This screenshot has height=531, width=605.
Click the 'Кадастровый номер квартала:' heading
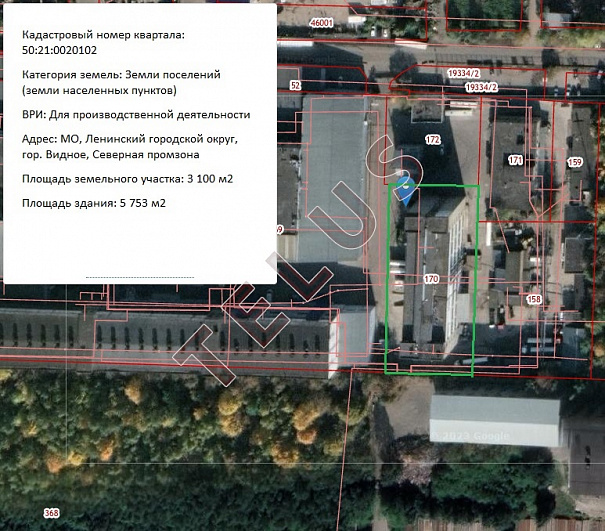103,35
